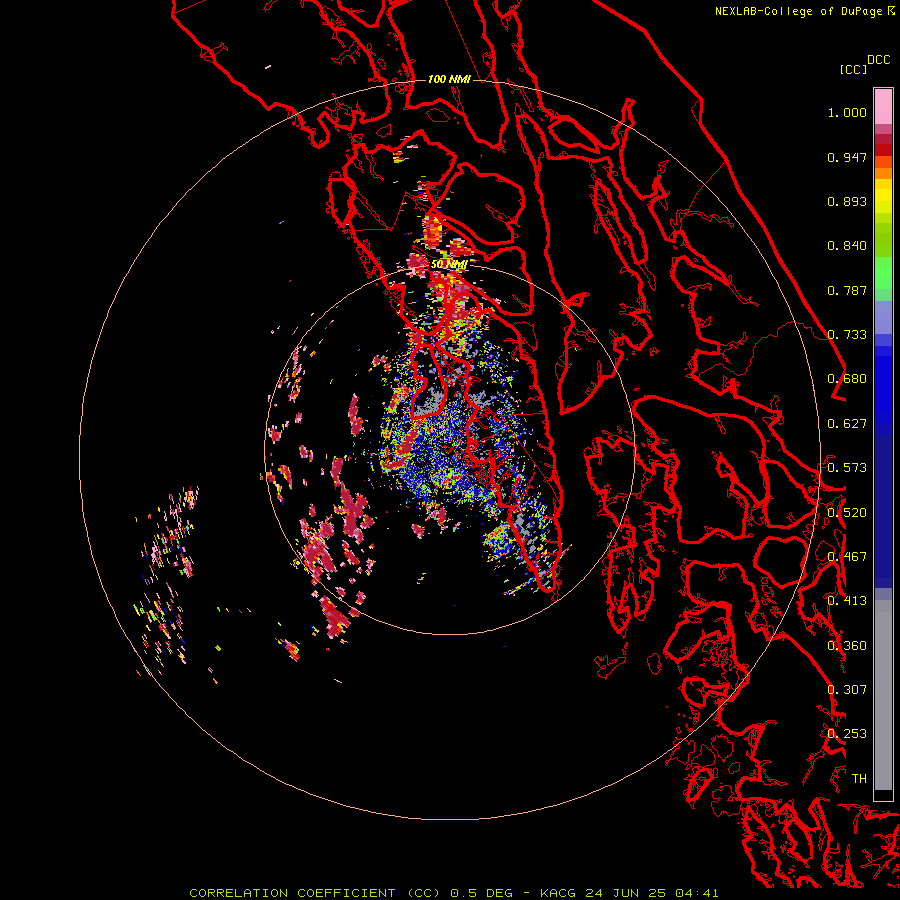Click the 50 NMI range ring label
Viewport: 900px width, 900px height.
(449, 264)
